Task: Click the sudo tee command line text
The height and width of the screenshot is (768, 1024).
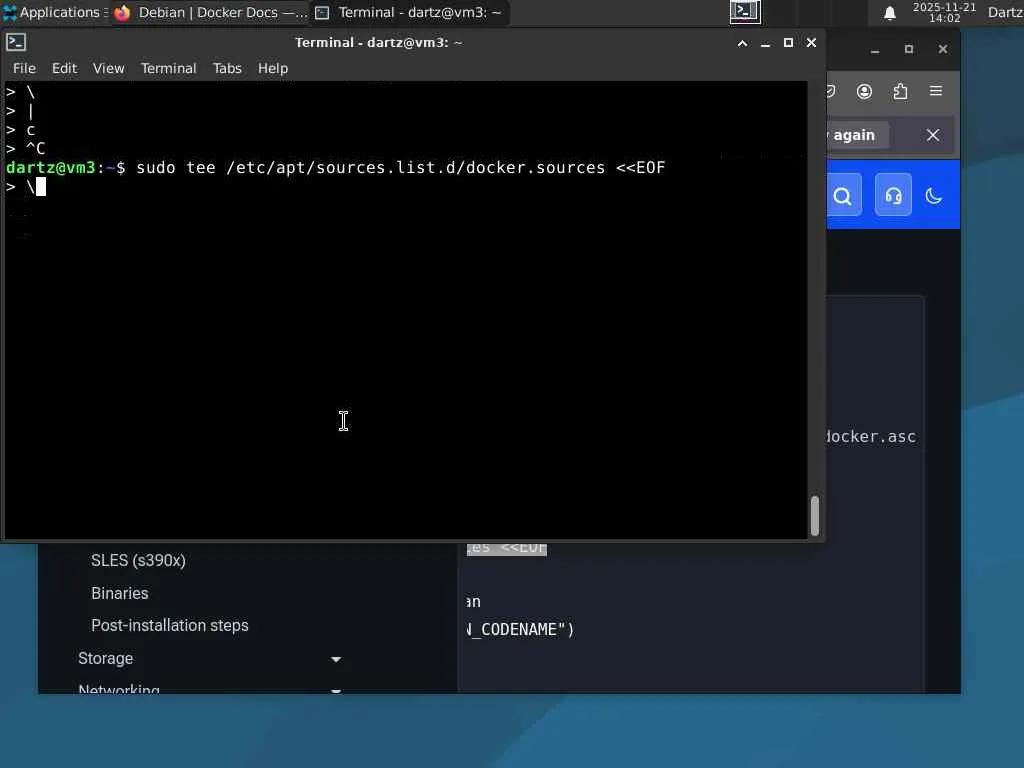Action: [400, 168]
